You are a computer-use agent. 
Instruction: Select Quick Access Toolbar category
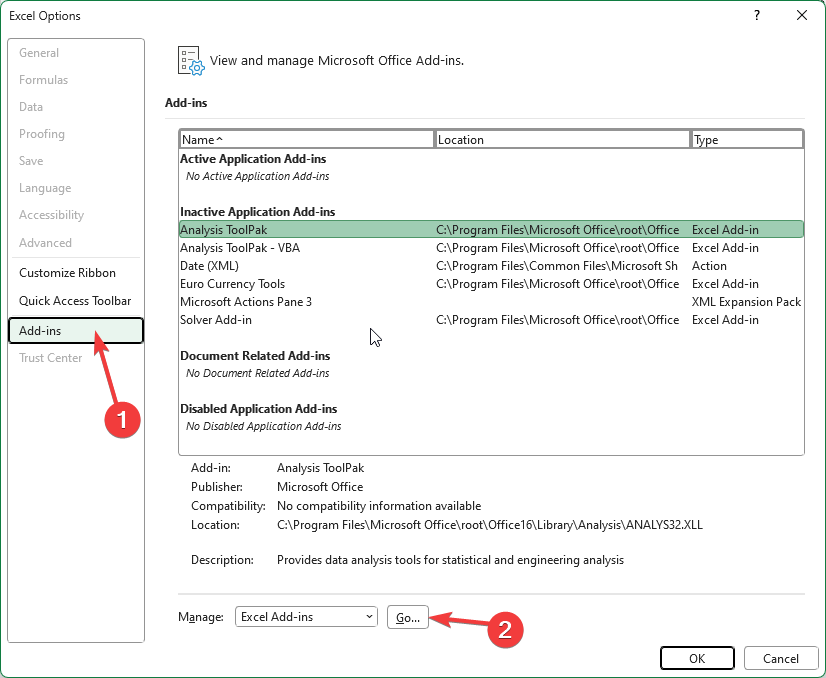tap(75, 301)
